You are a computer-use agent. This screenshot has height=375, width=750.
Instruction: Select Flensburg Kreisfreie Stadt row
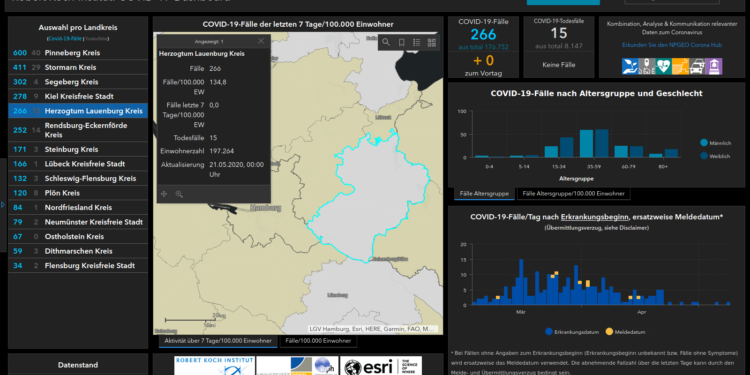[78, 266]
